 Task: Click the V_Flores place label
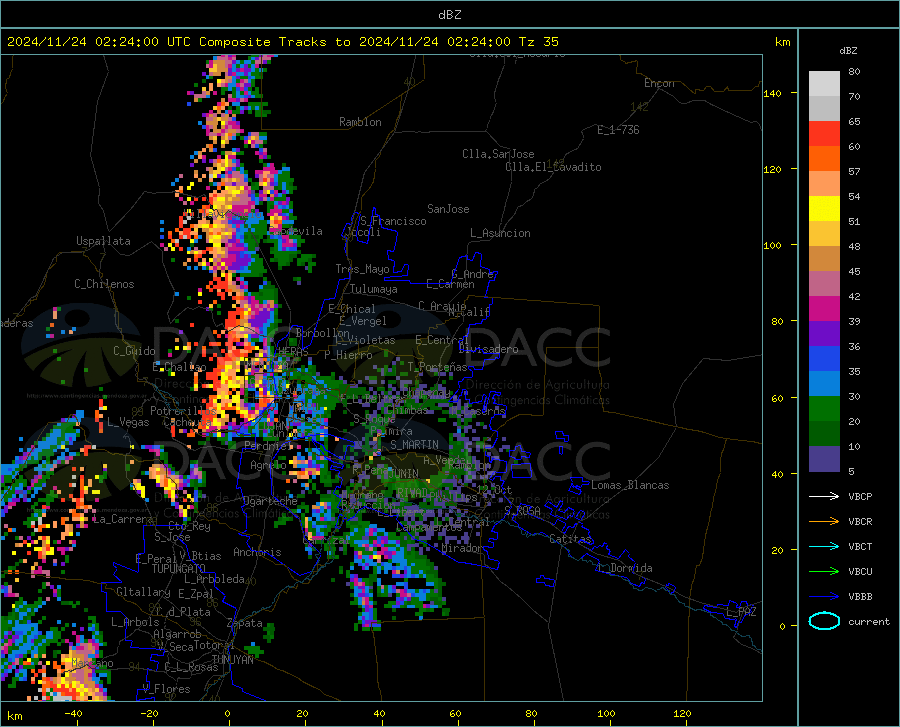coord(166,689)
